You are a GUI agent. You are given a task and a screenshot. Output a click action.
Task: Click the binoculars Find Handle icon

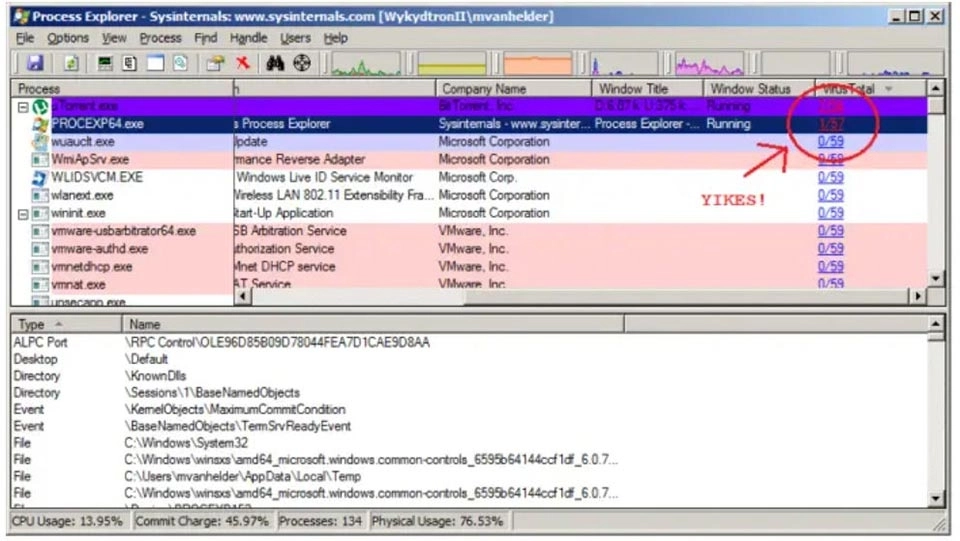[x=275, y=63]
